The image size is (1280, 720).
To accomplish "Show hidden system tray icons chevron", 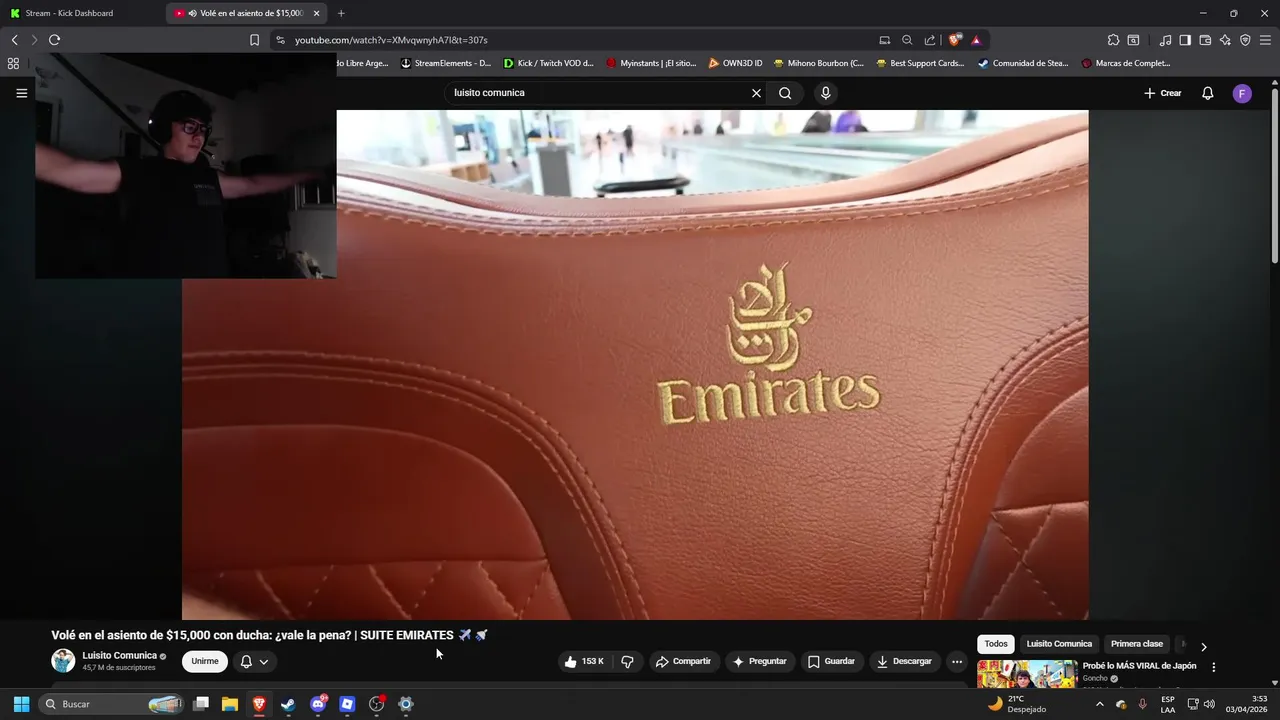I will coord(1100,704).
